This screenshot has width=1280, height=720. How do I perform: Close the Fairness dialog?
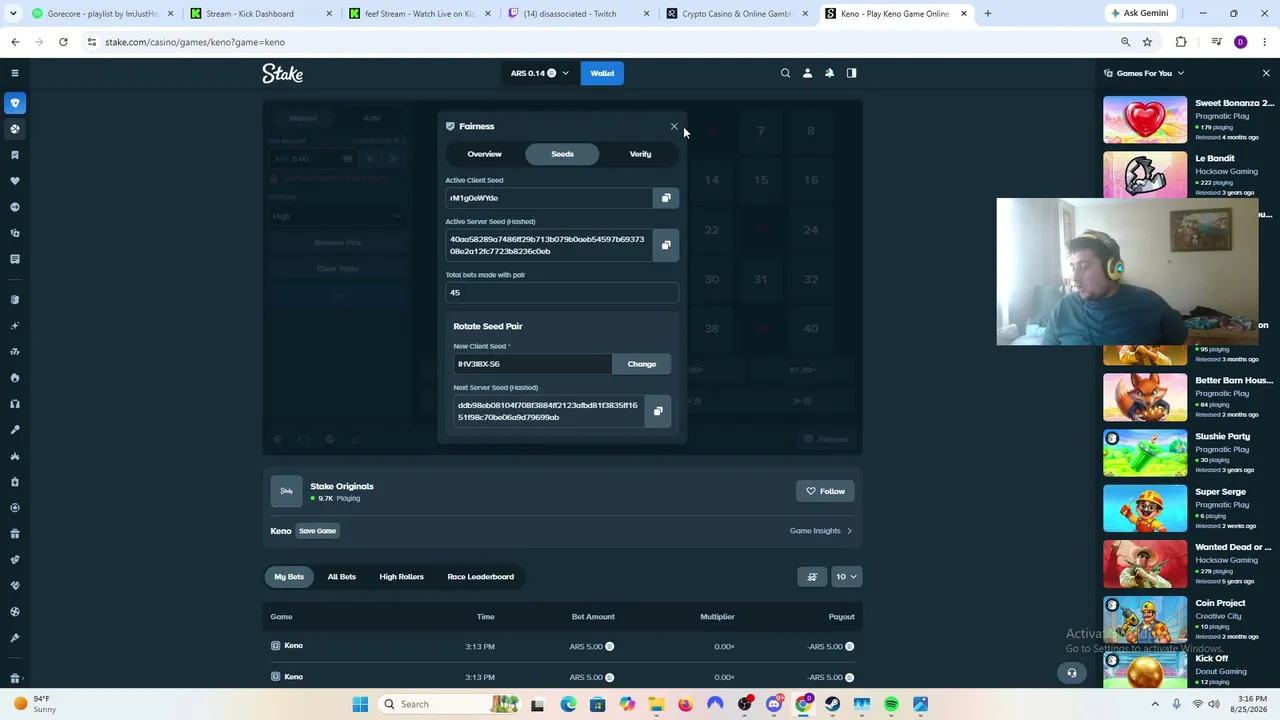[674, 126]
